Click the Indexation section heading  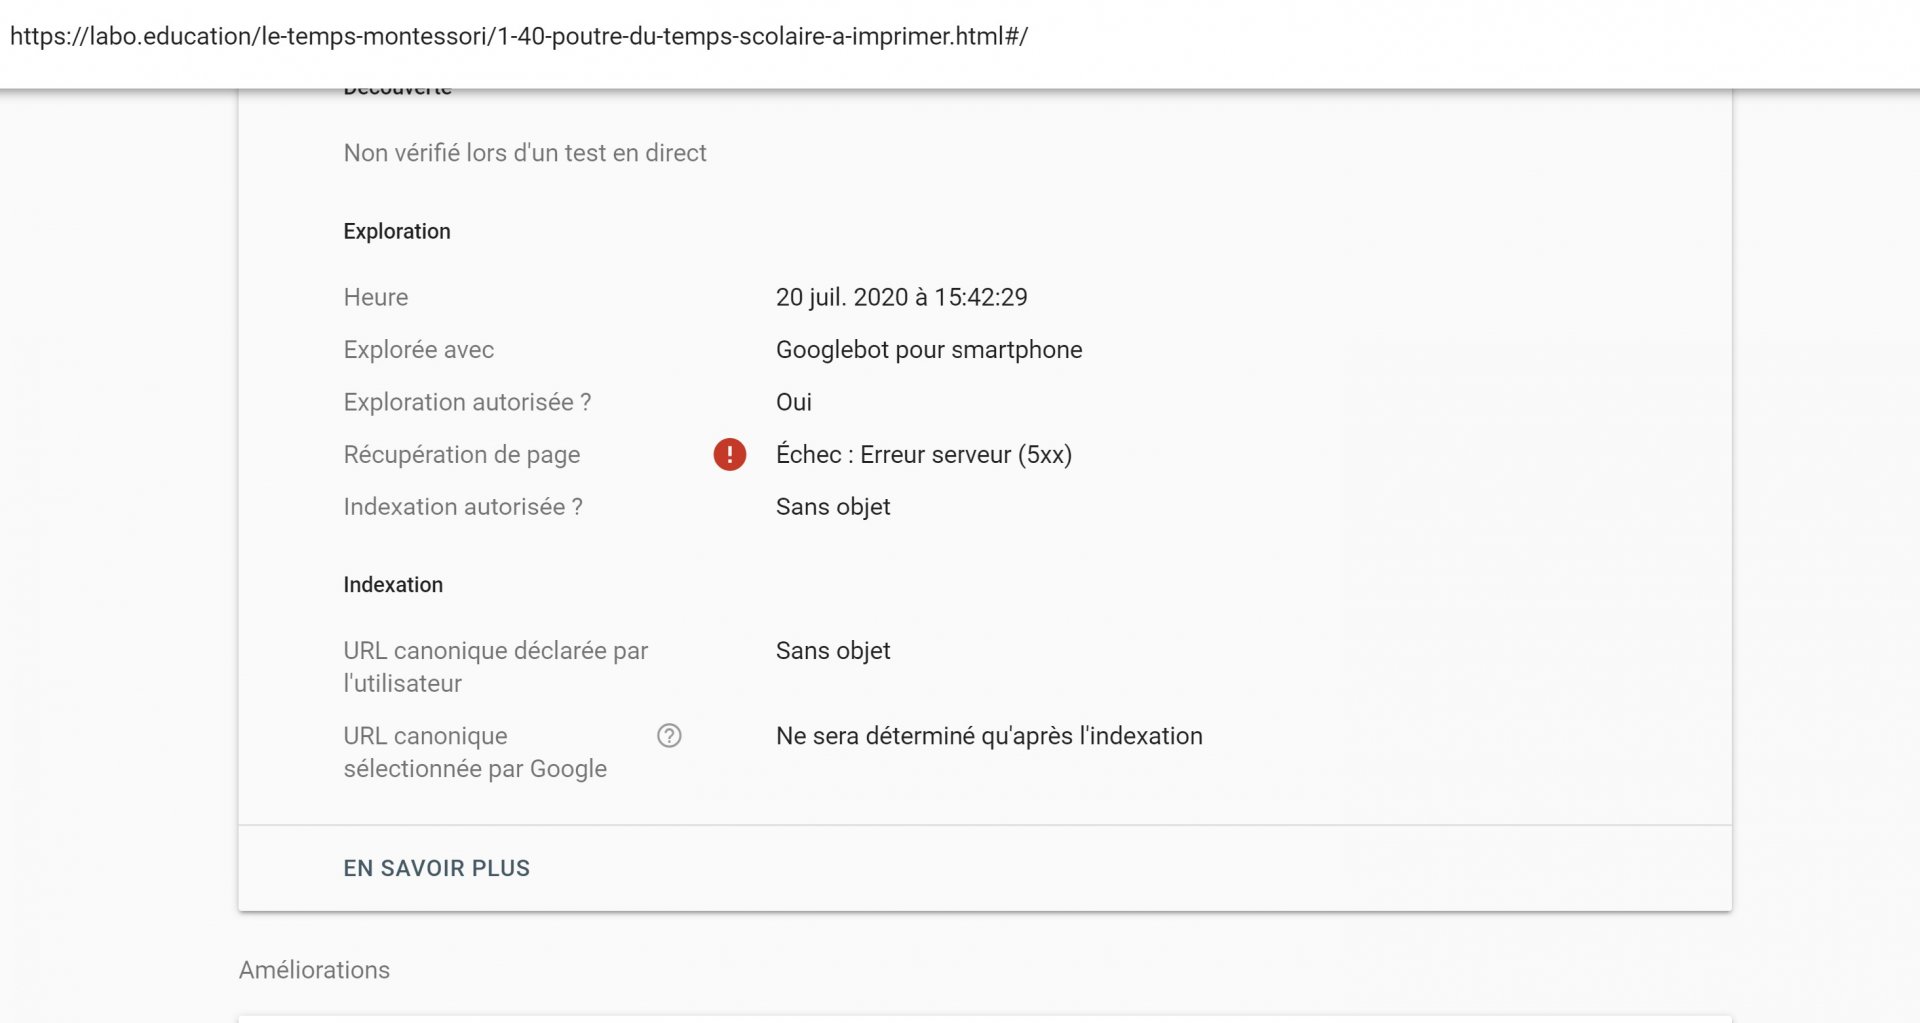click(393, 585)
